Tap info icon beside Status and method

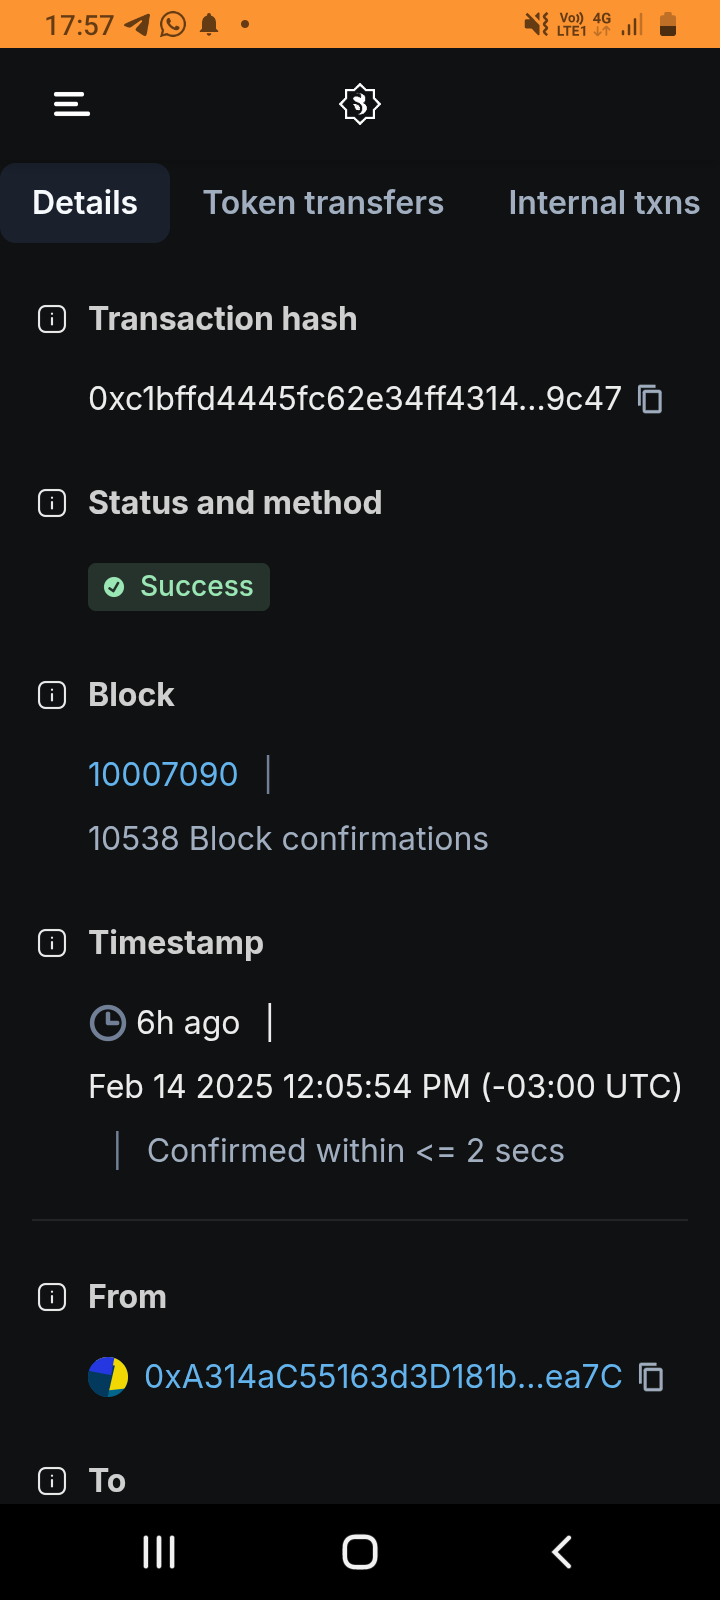pyautogui.click(x=52, y=503)
